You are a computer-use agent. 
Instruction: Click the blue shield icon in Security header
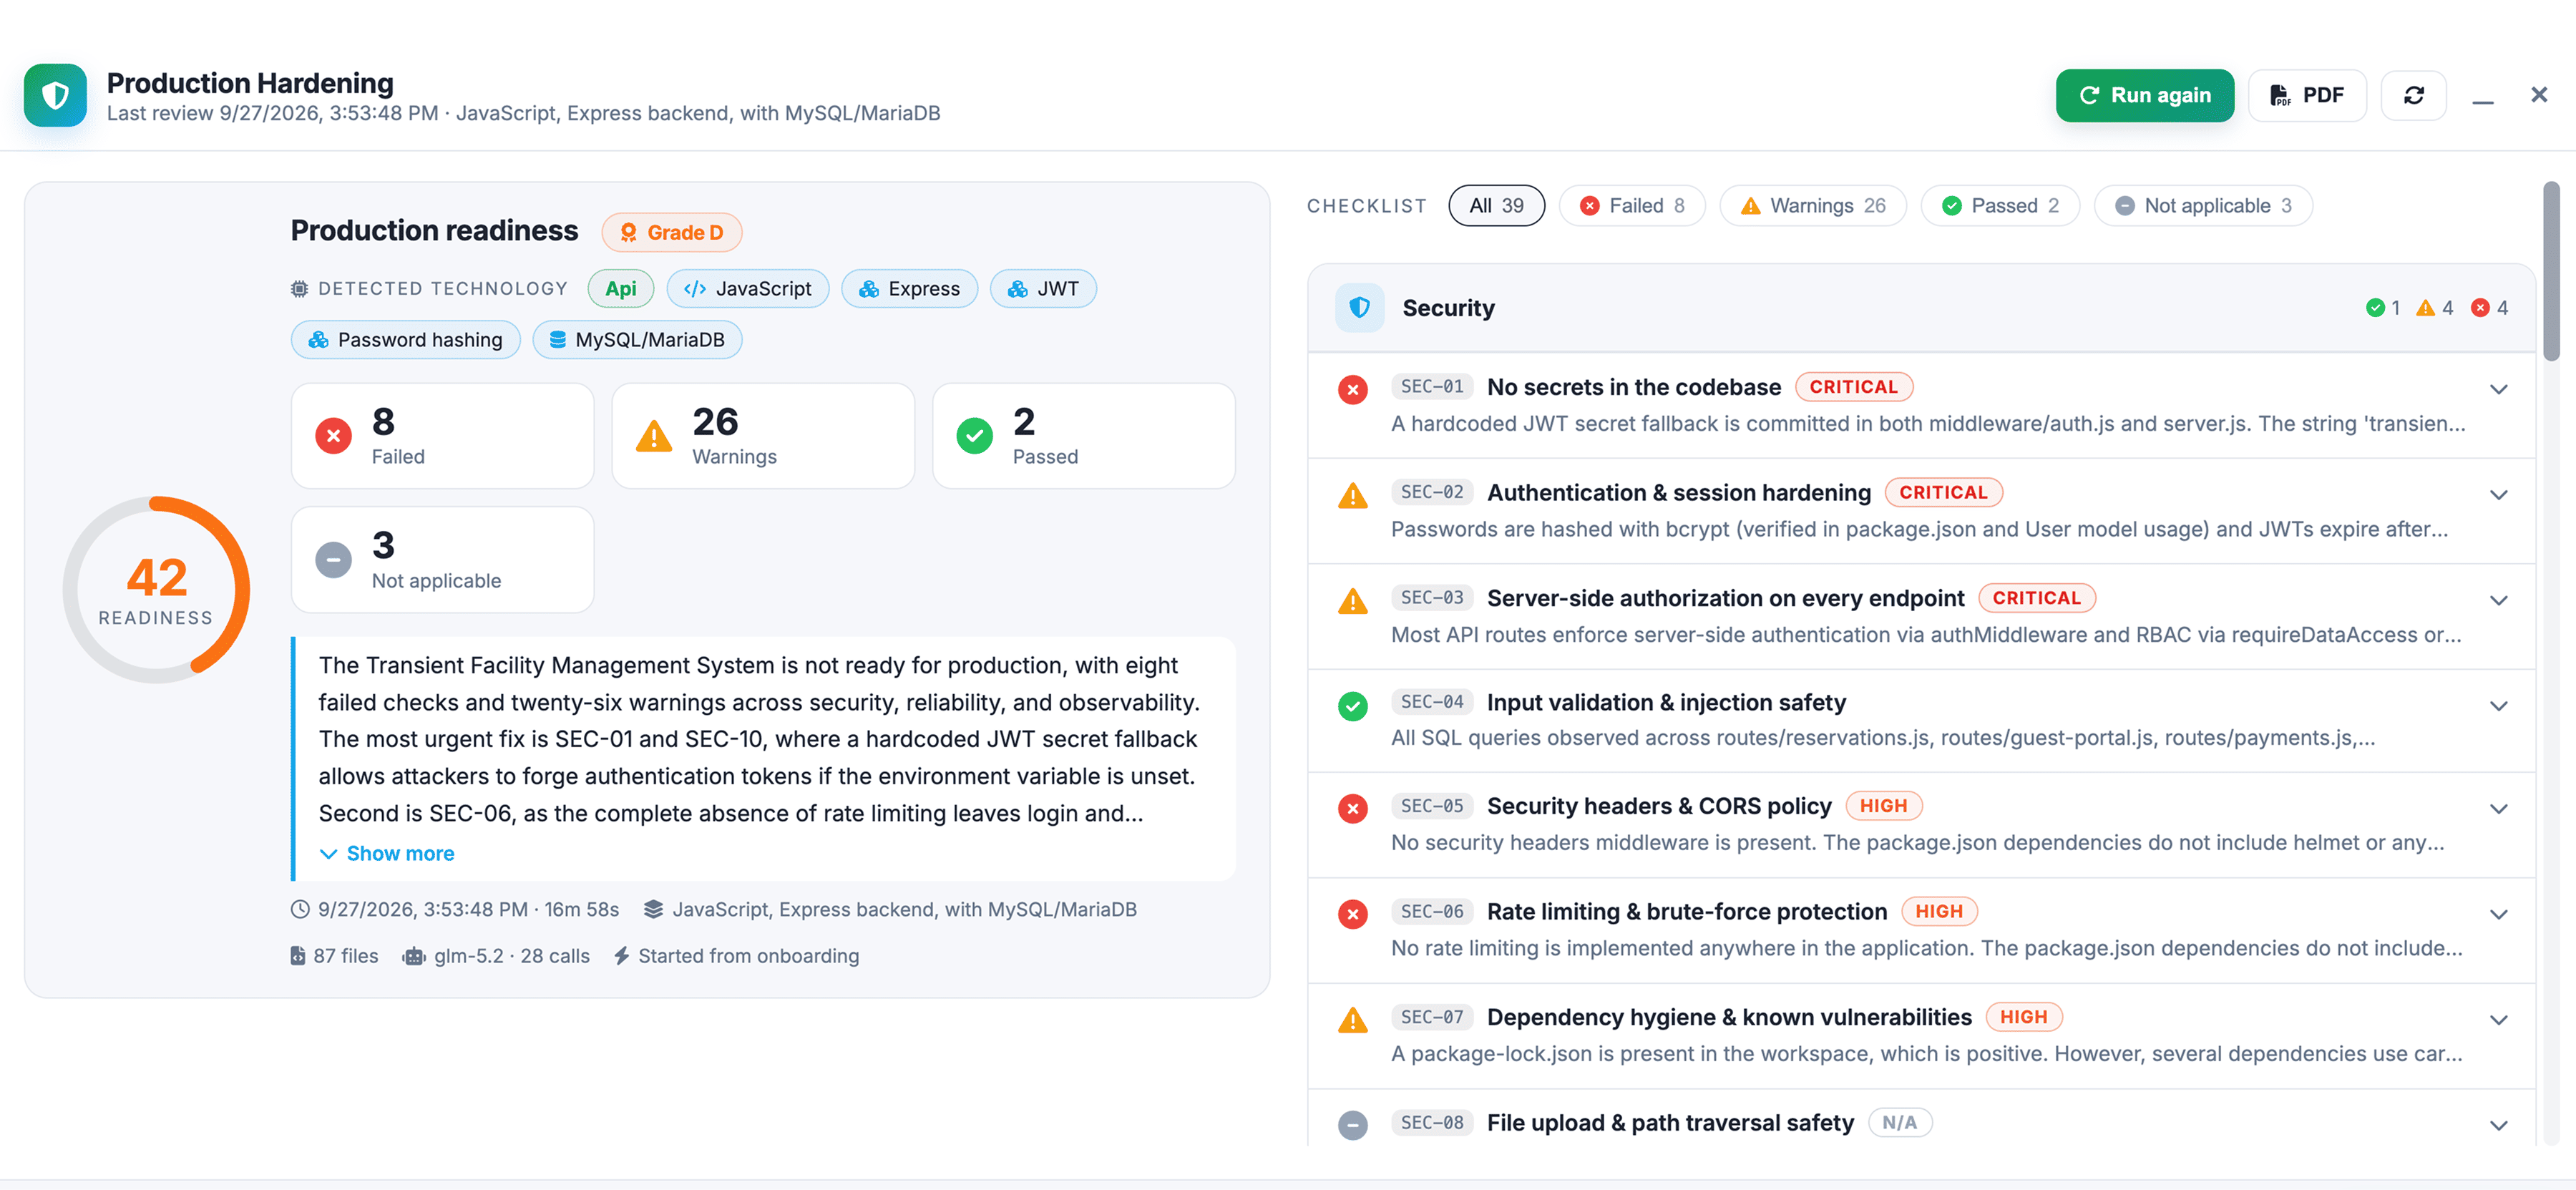[1359, 308]
